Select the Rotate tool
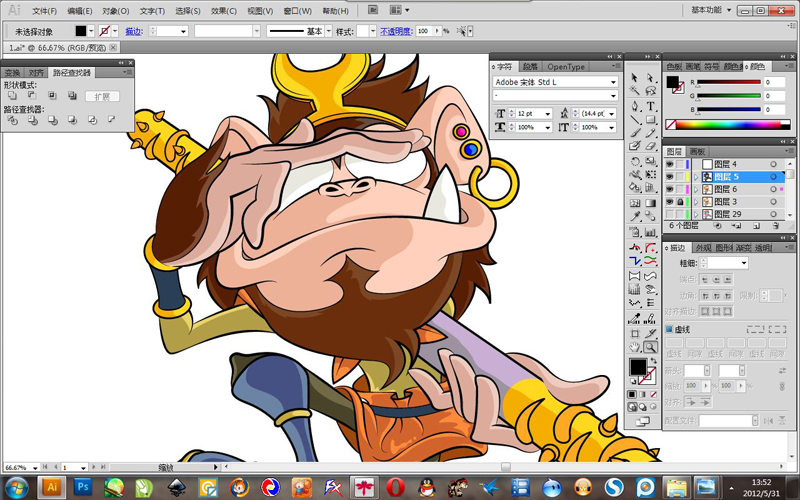The width and height of the screenshot is (800, 500). point(635,162)
